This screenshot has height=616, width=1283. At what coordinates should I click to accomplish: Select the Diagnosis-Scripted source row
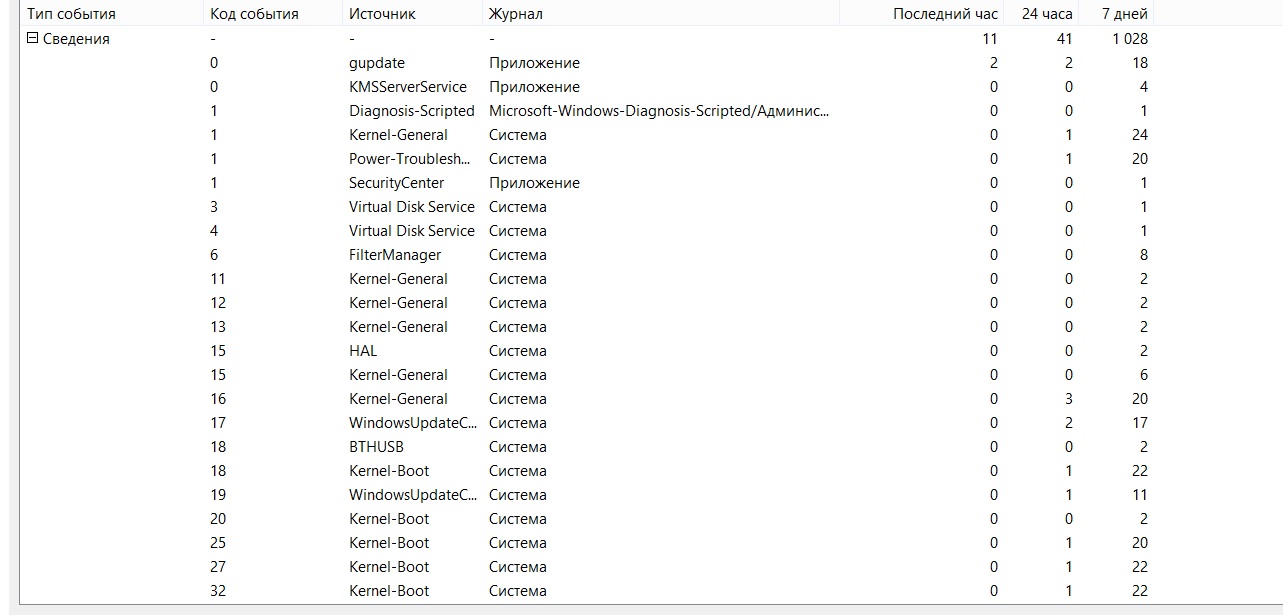(x=411, y=111)
